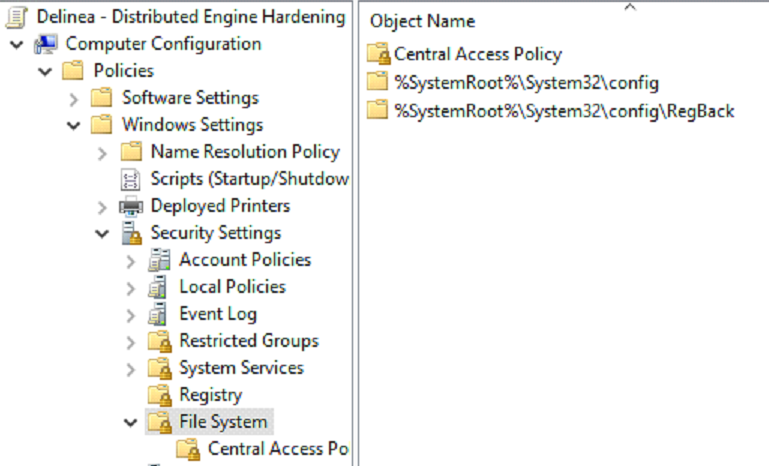Sort by the Object Name column header
769x466 pixels.
pyautogui.click(x=422, y=21)
